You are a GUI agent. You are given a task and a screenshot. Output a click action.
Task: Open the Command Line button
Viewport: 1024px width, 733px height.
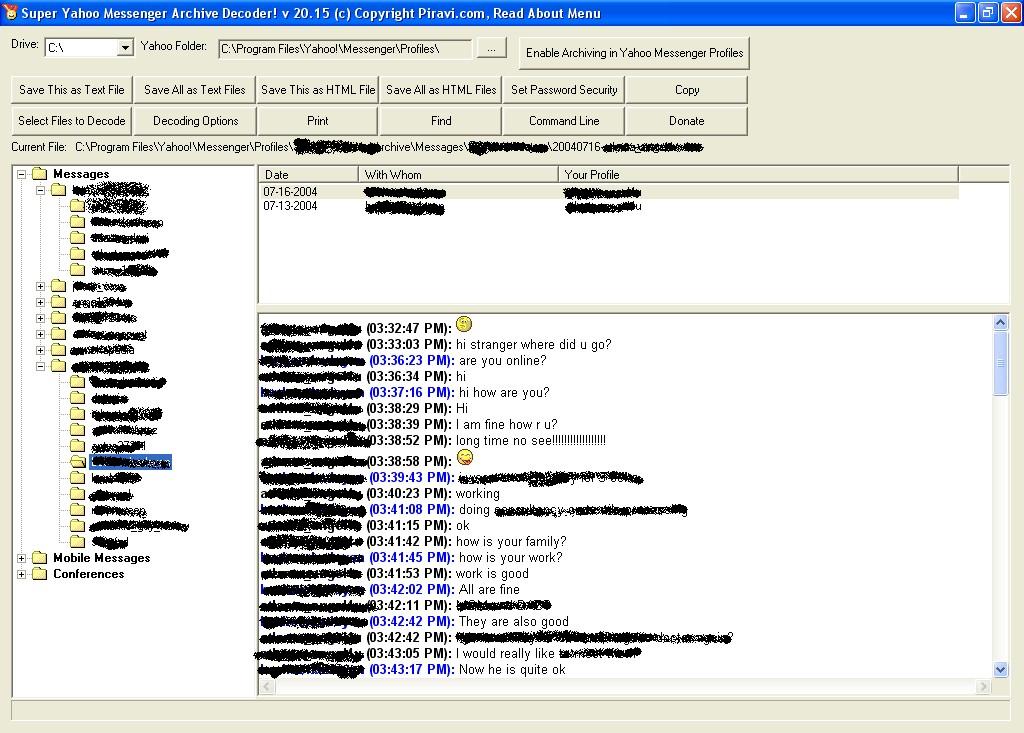click(x=564, y=121)
